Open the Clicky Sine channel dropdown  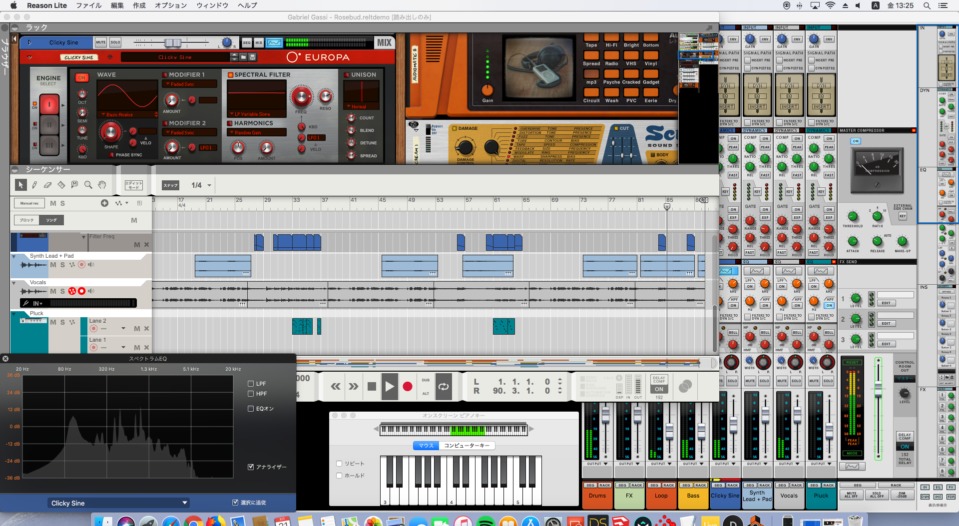coord(119,503)
